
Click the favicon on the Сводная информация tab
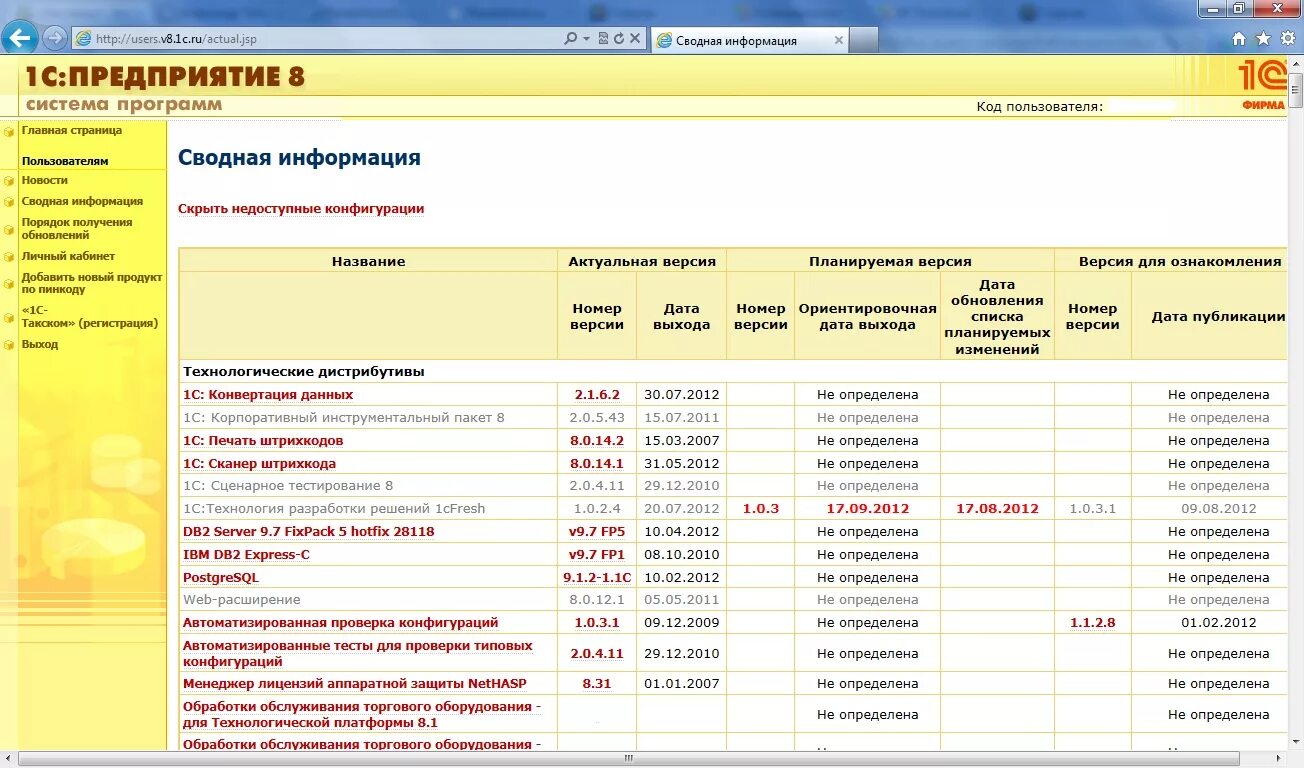coord(664,41)
